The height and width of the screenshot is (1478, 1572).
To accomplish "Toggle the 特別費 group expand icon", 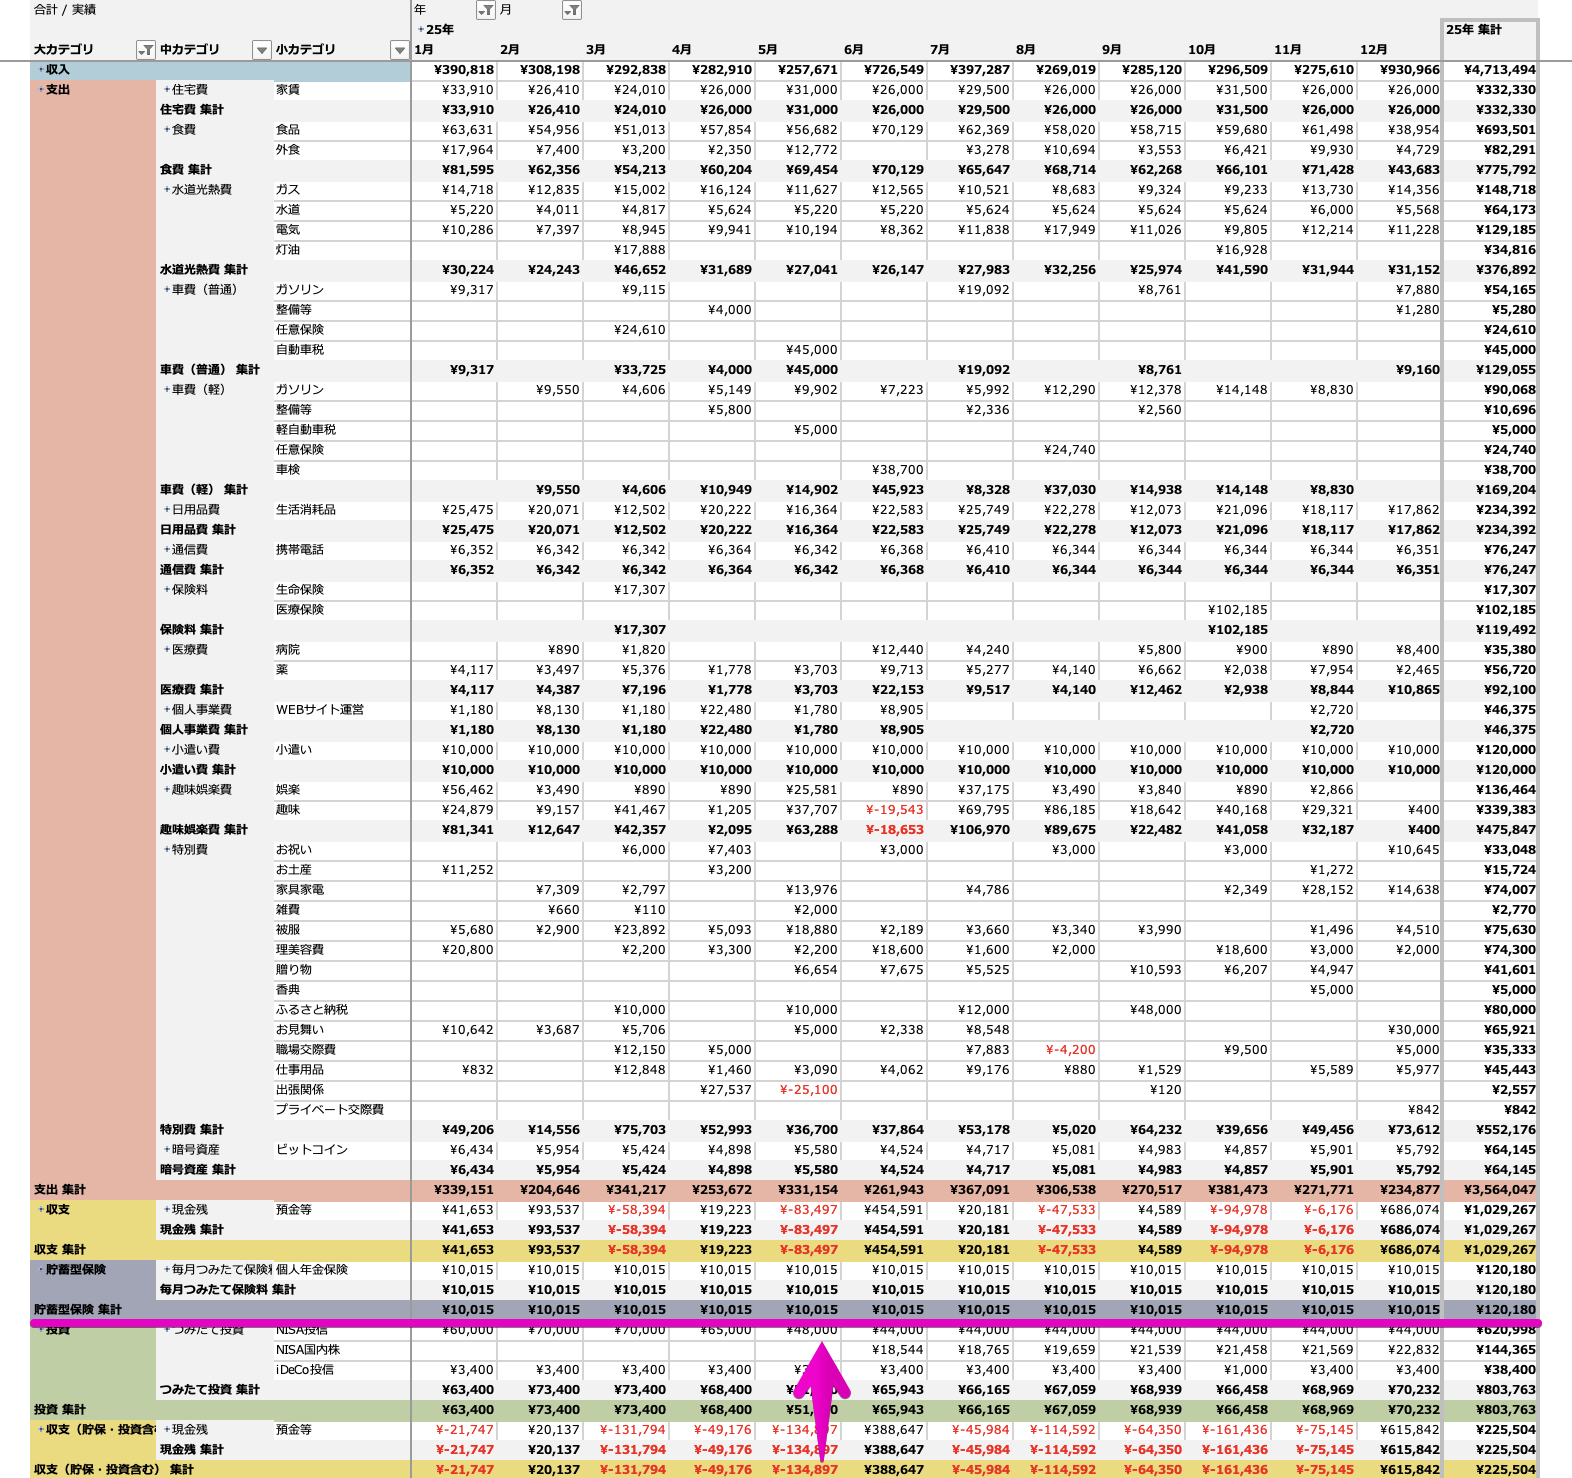I will [166, 850].
